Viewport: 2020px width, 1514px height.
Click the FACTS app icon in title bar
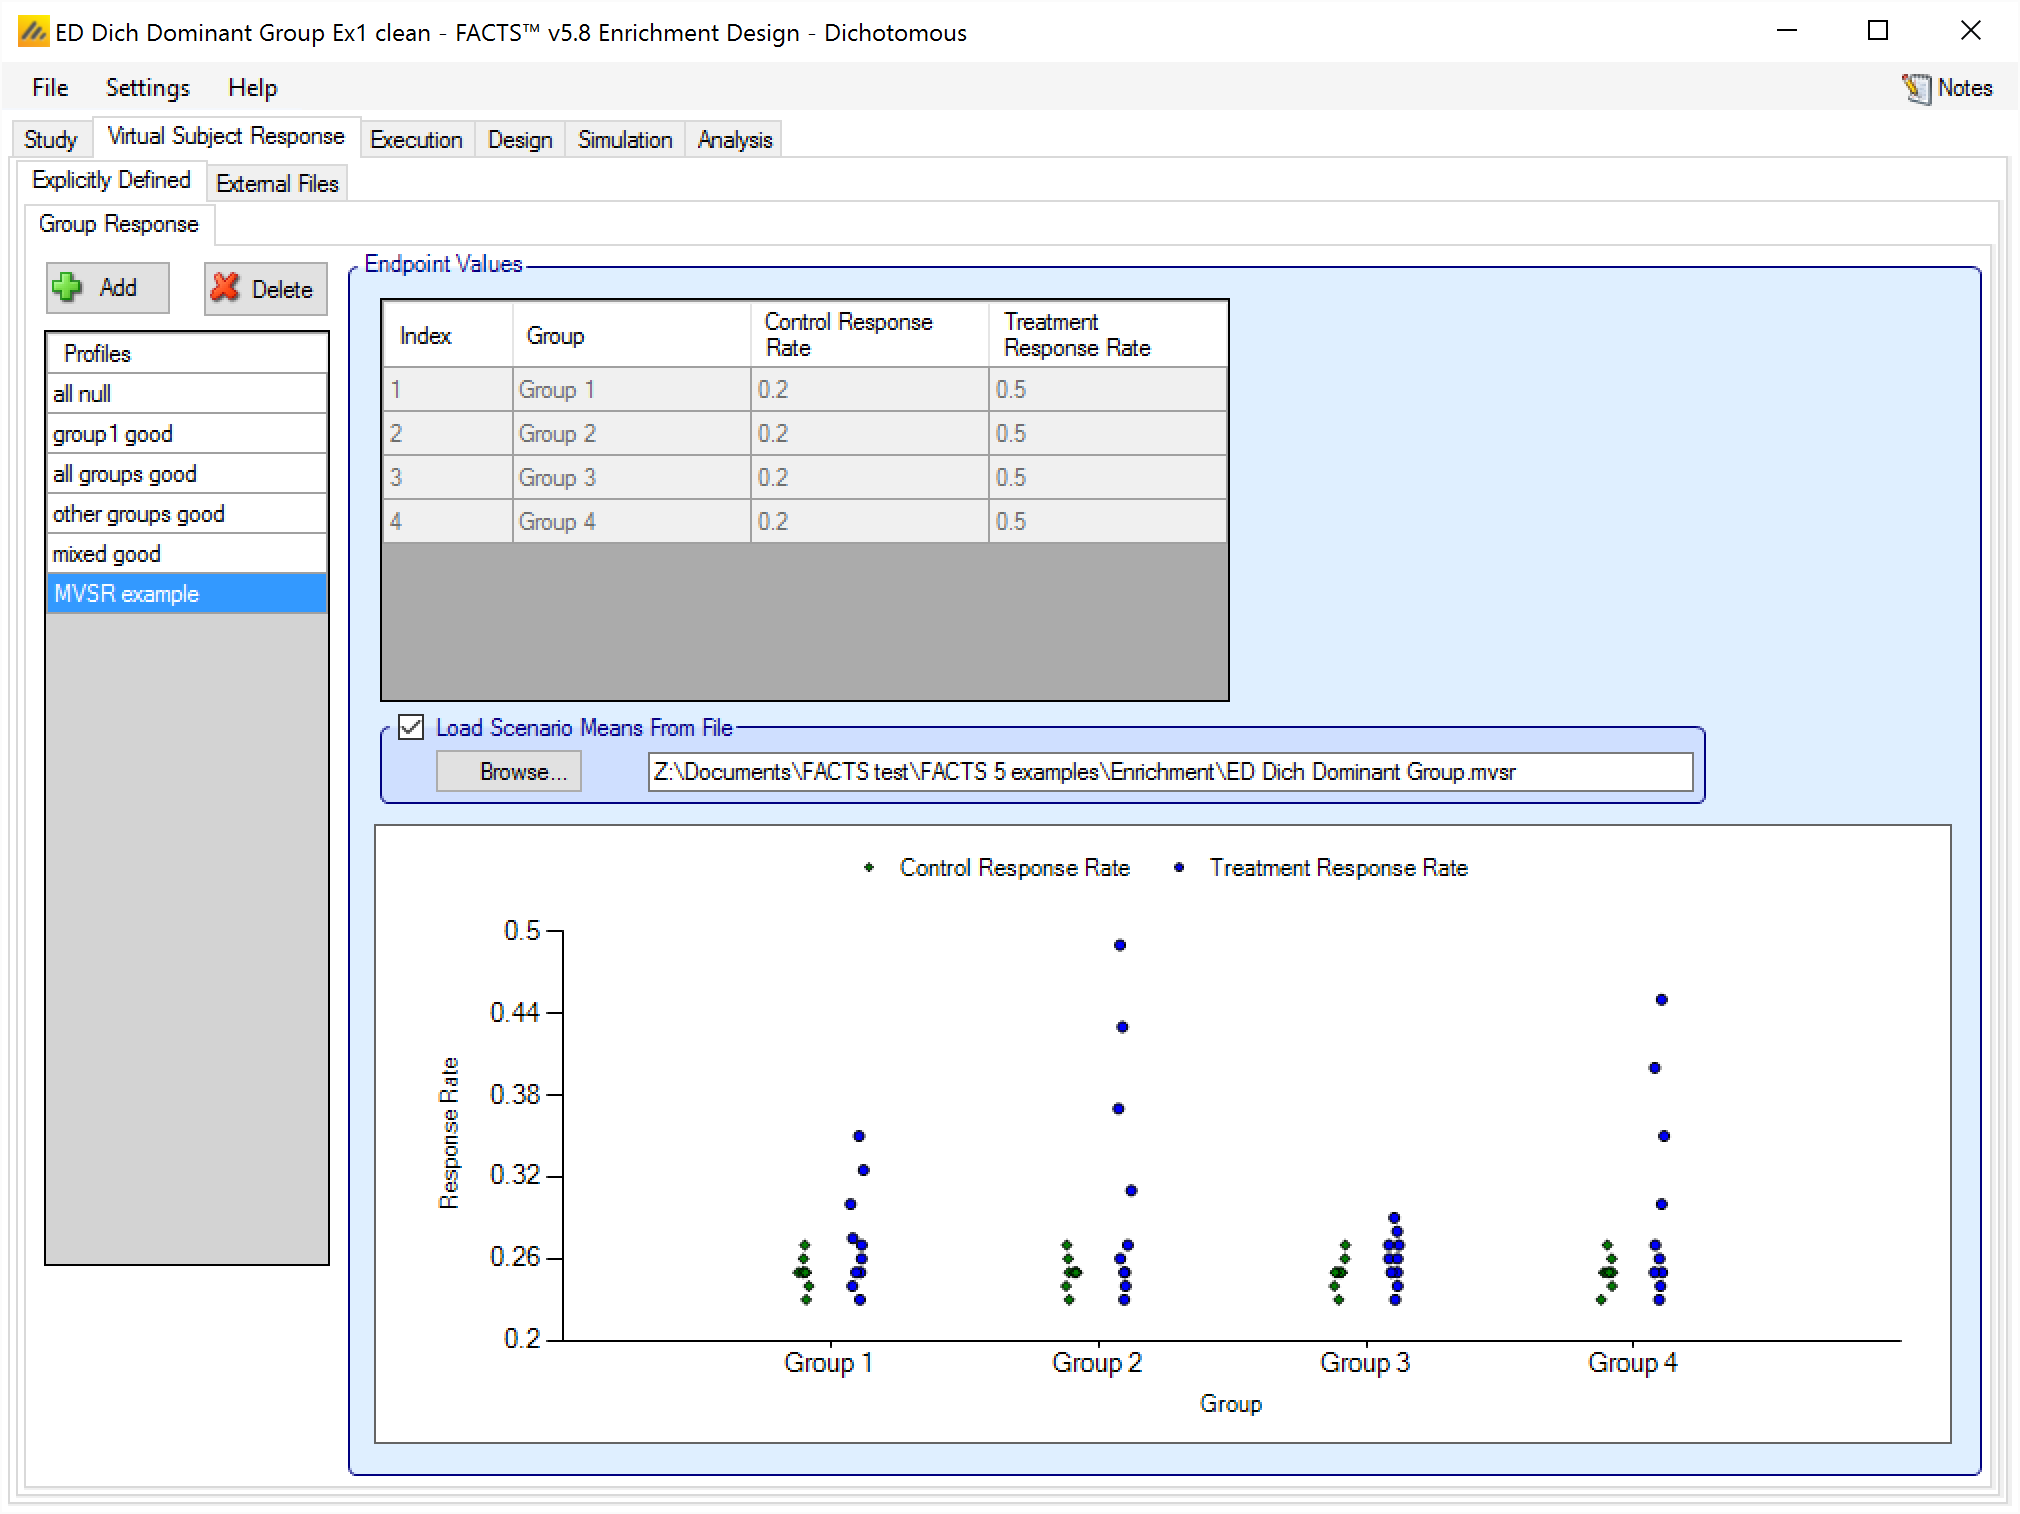coord(33,32)
